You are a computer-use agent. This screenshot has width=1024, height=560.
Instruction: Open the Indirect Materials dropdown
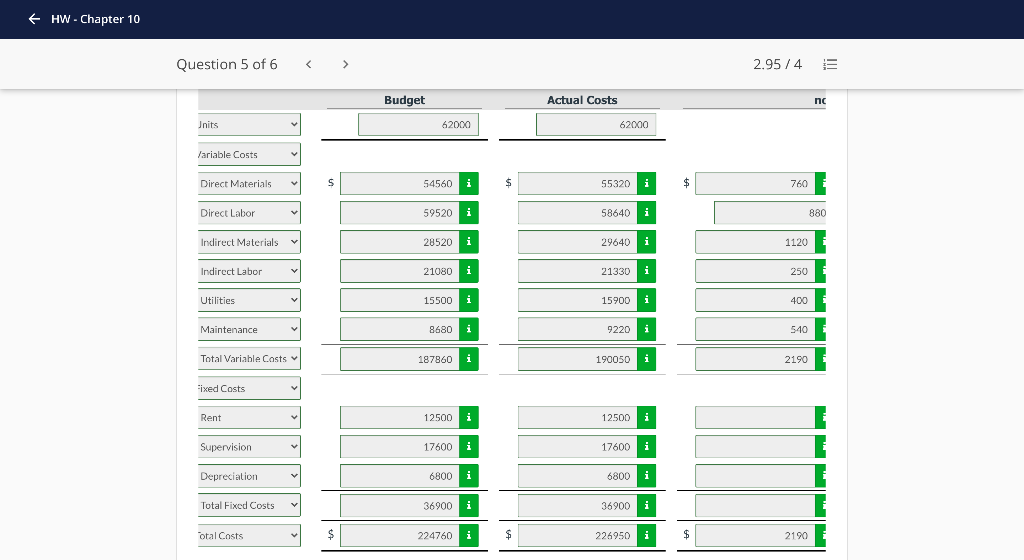249,242
